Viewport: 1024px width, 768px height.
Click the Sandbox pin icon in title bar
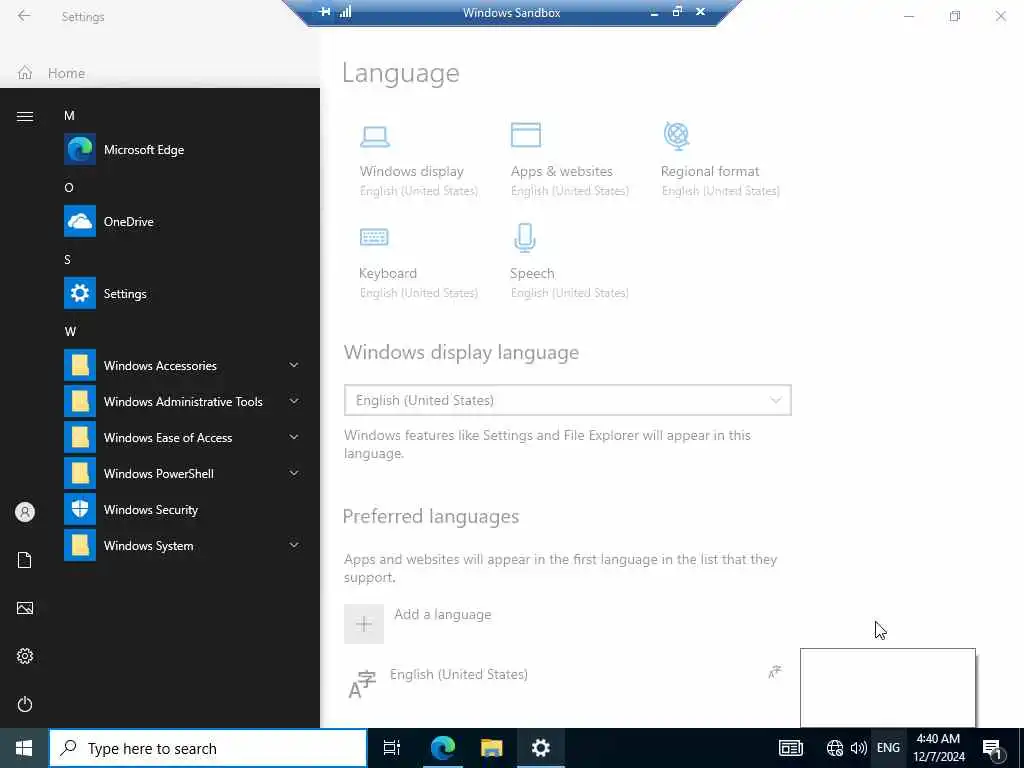325,12
